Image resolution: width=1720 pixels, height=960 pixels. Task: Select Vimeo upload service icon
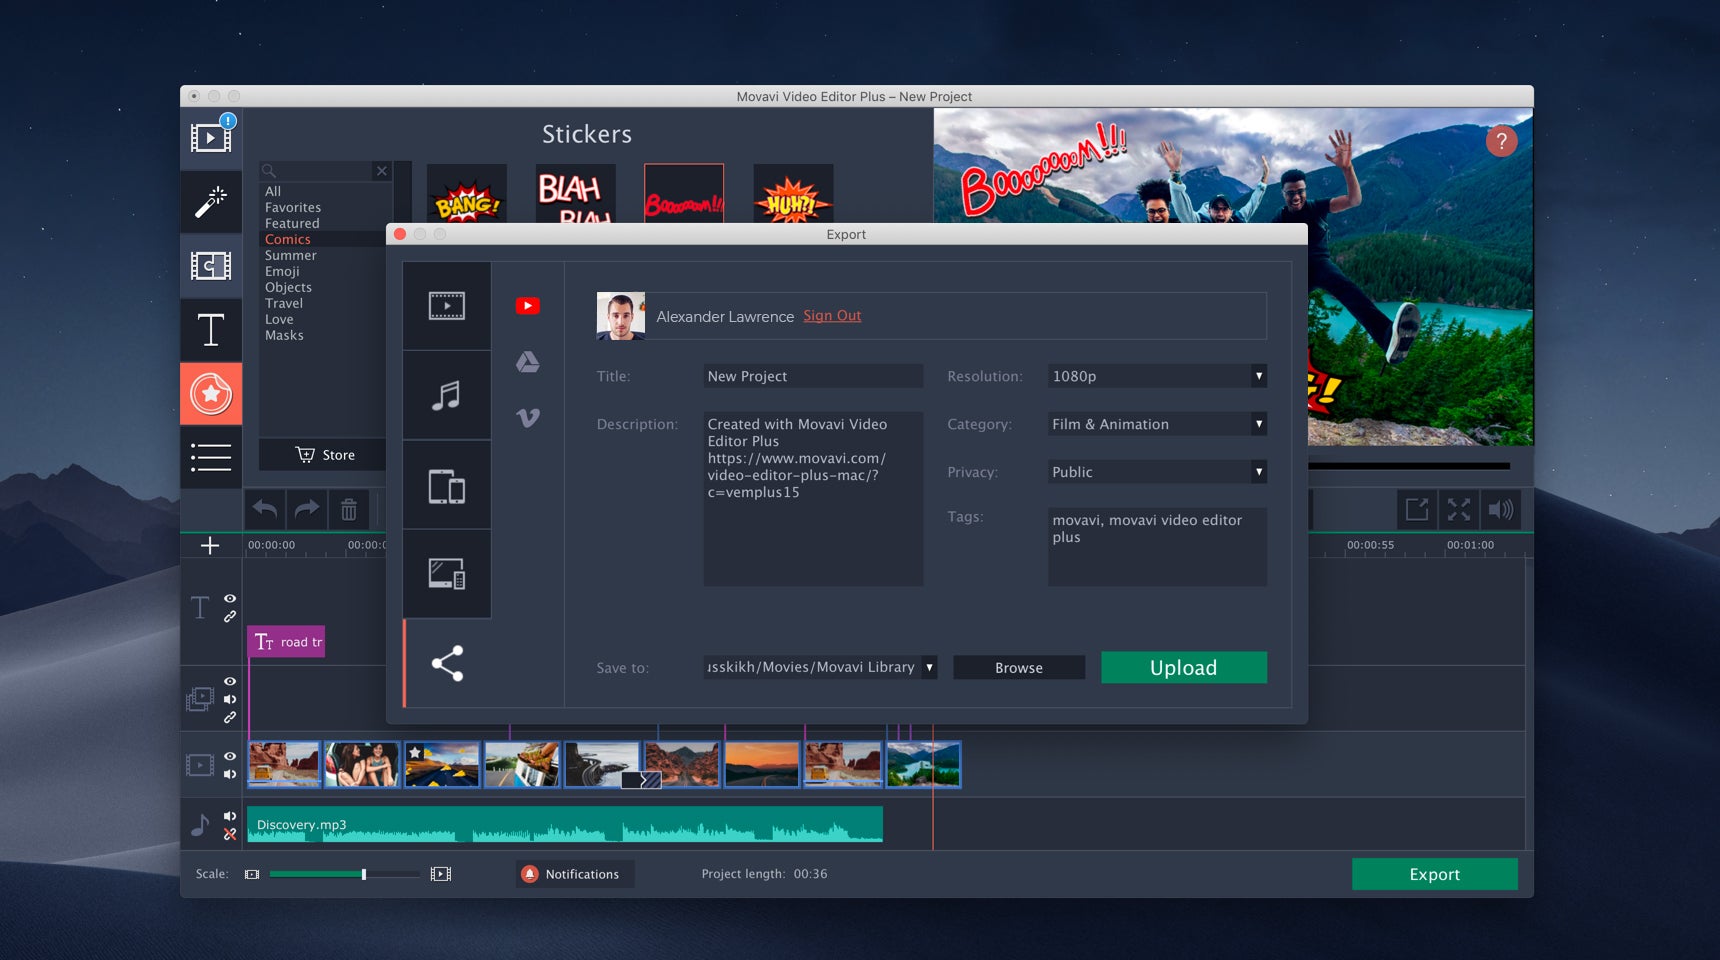[528, 418]
